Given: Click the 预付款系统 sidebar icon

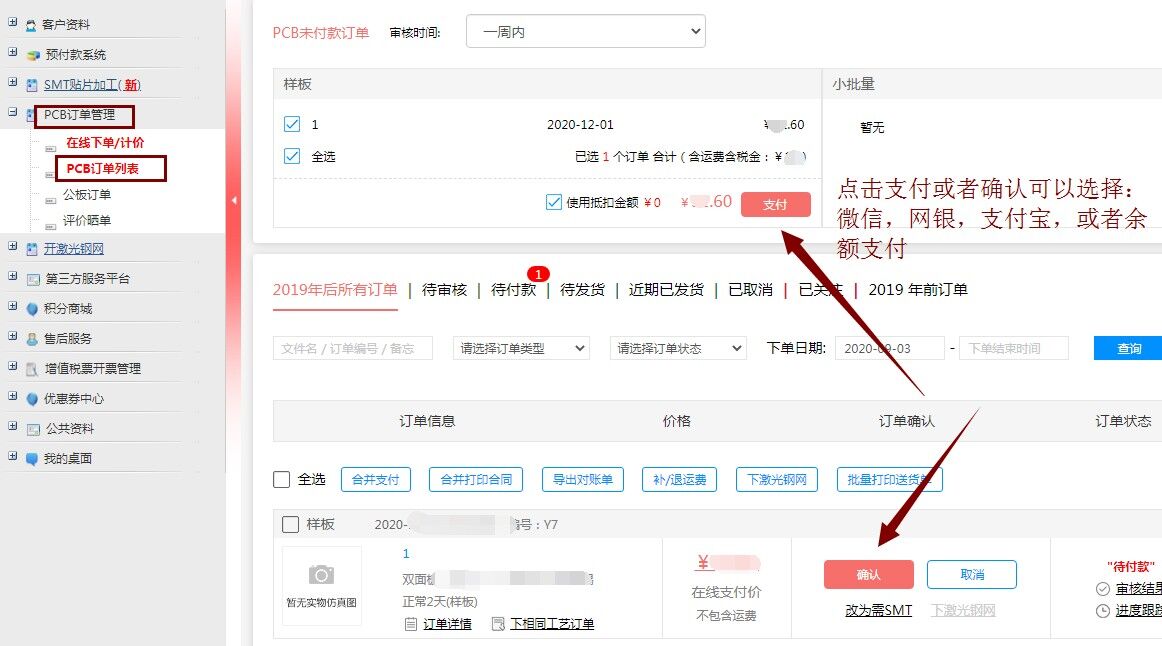Looking at the screenshot, I should tap(32, 55).
